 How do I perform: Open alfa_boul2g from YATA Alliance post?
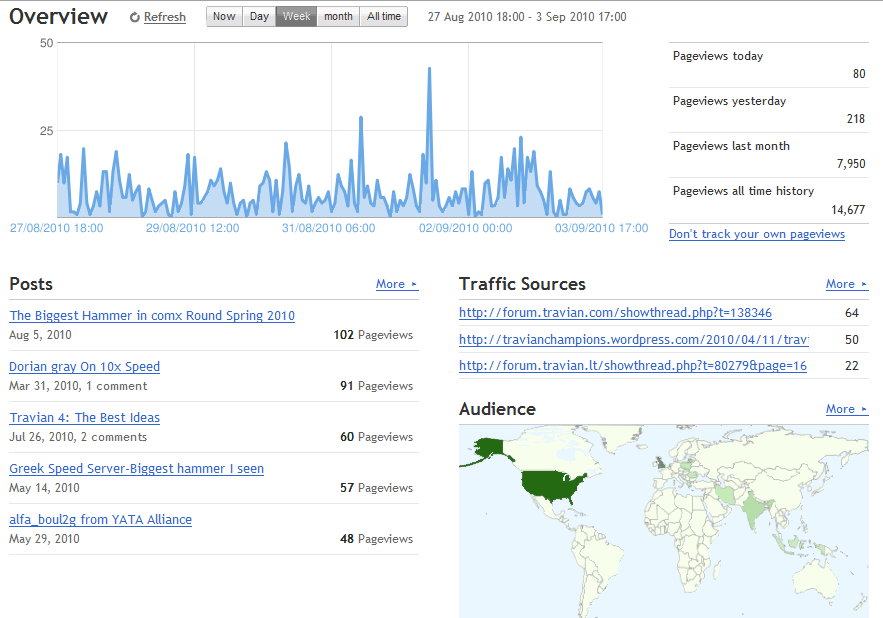point(100,520)
